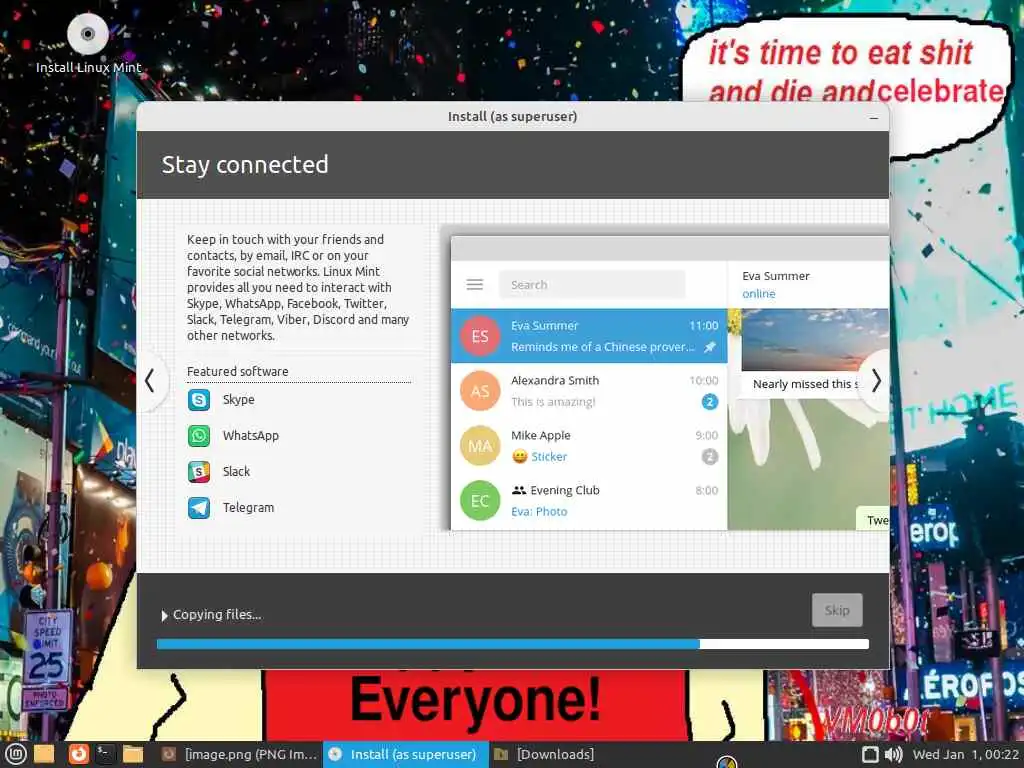Open the volume control in the tray
The image size is (1024, 768).
(893, 754)
